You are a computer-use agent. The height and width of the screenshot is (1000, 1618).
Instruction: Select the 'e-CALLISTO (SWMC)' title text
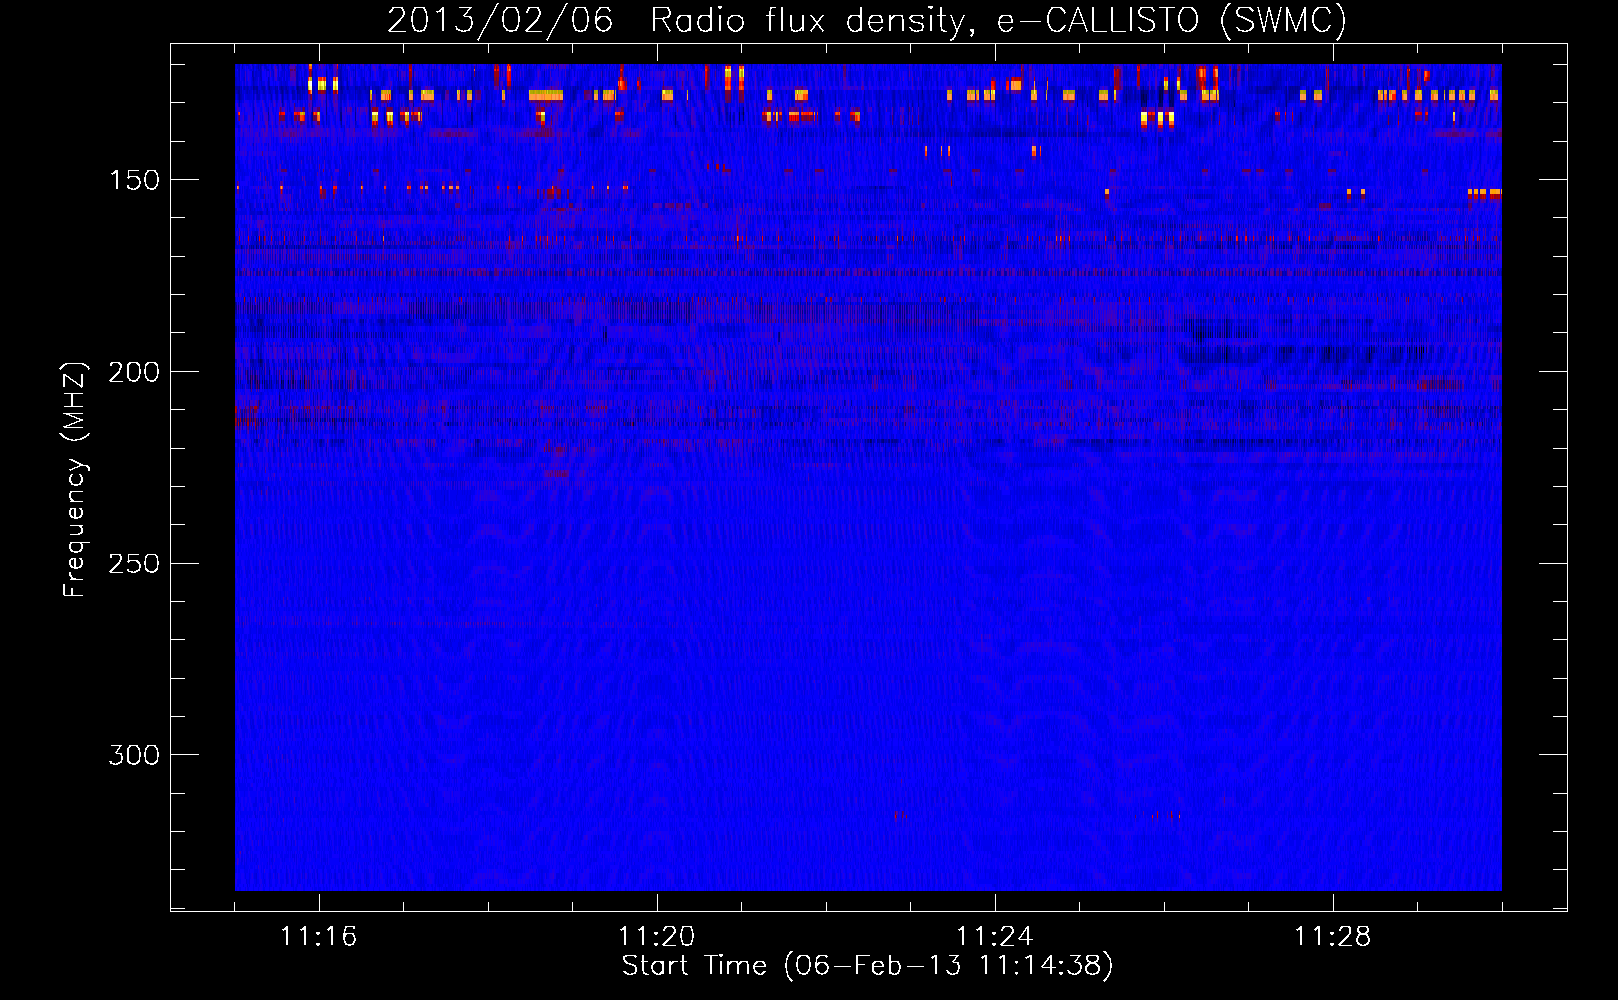1172,20
